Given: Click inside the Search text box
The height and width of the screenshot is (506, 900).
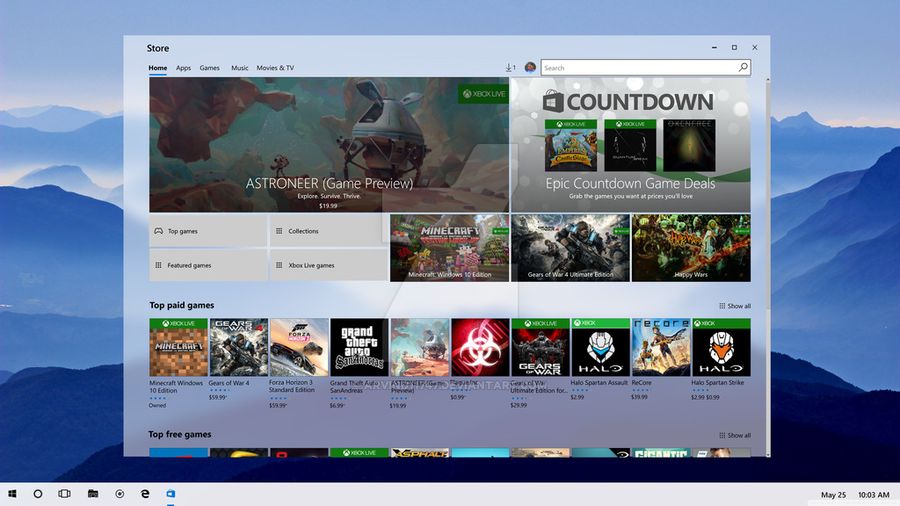Looking at the screenshot, I should 638,68.
